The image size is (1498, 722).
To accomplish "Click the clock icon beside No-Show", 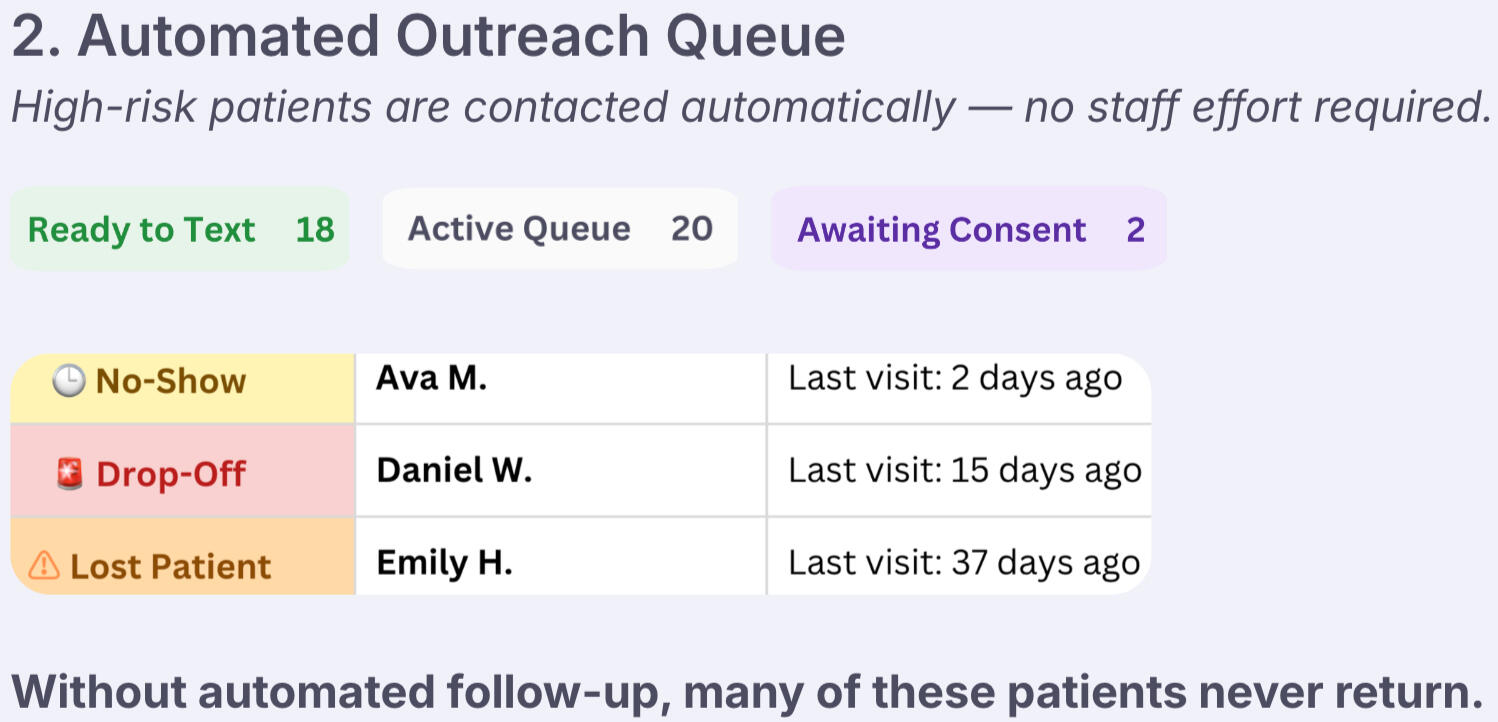I will [68, 381].
